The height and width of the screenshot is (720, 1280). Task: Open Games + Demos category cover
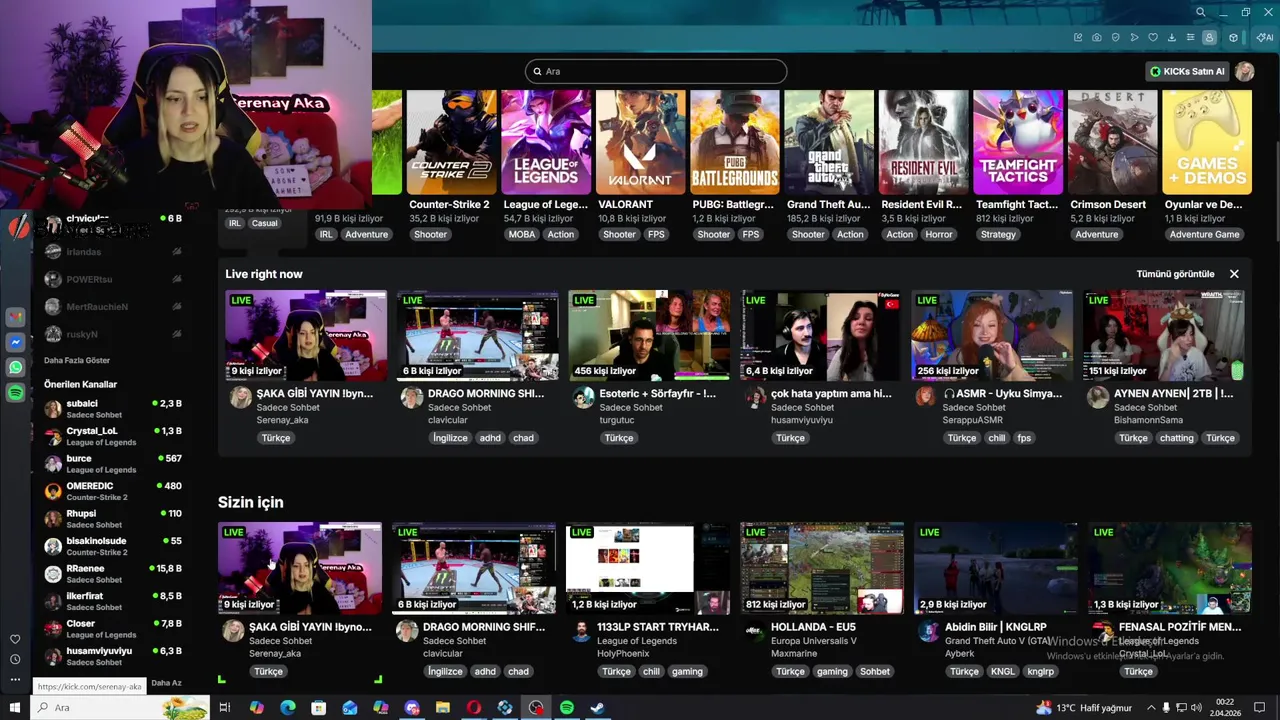point(1207,142)
